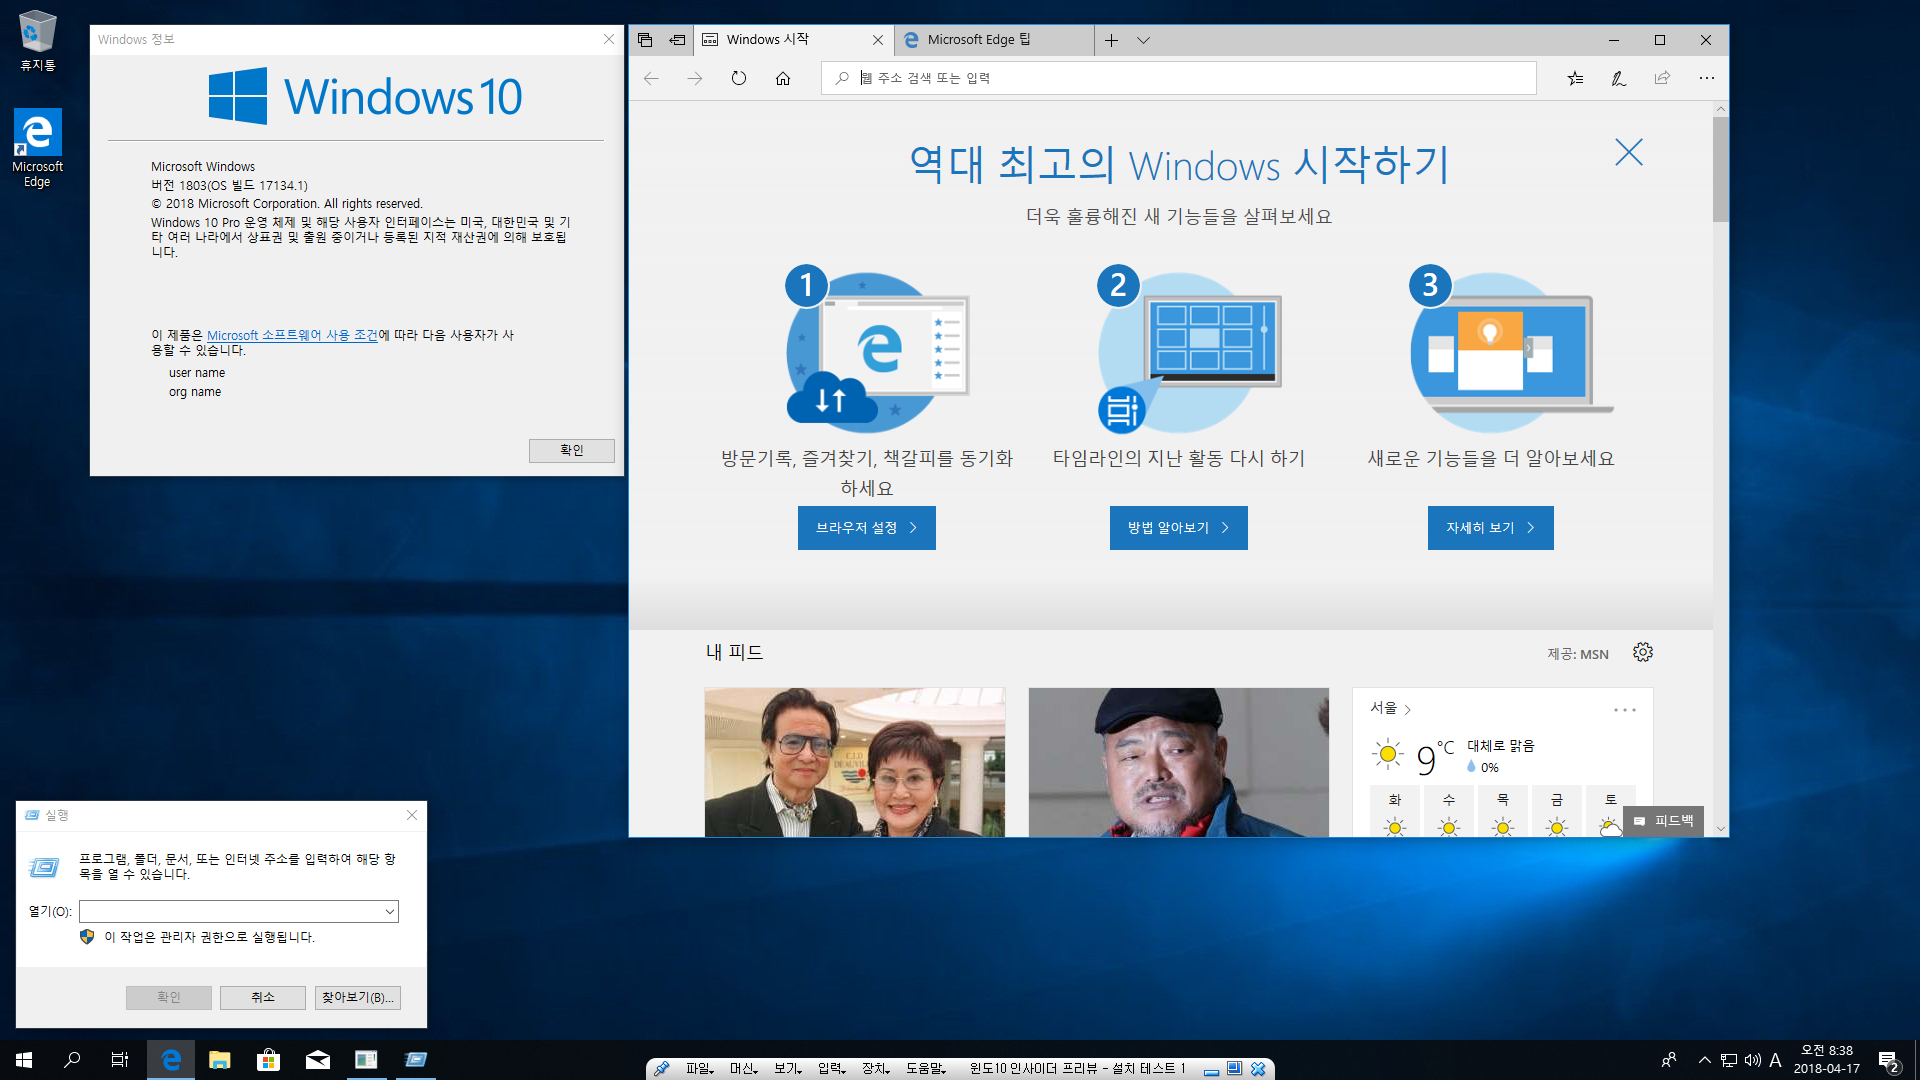Toggle the IME input mode A indicator
The width and height of the screenshot is (1920, 1080).
point(1776,1060)
